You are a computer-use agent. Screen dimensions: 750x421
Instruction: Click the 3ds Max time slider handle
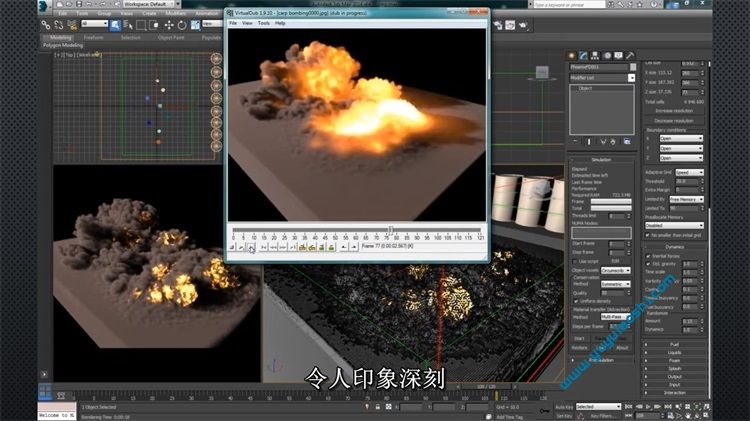(x=486, y=387)
